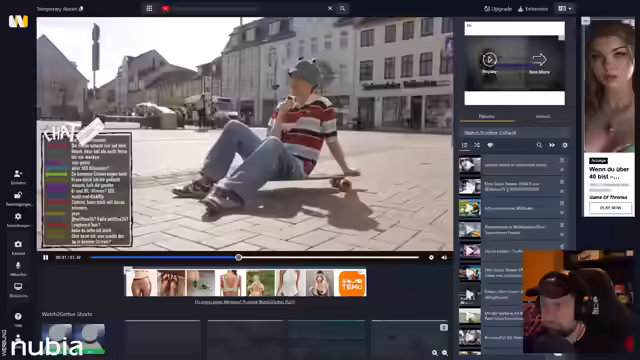The height and width of the screenshot is (360, 640).
Task: Click the link text below banner ad
Action: (x=244, y=302)
